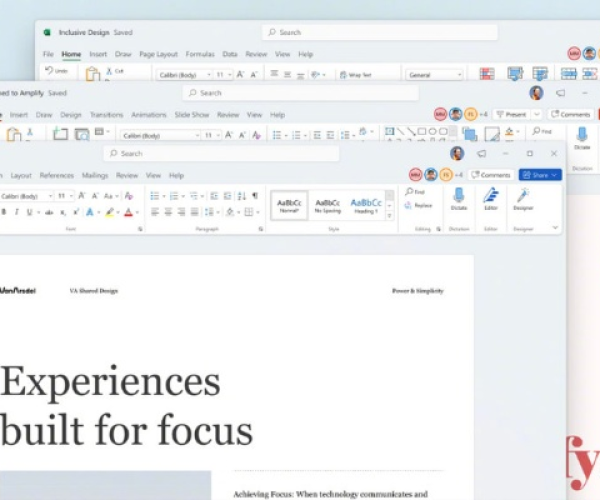Switch to Formulas tab in Excel
This screenshot has width=600, height=500.
[200, 54]
